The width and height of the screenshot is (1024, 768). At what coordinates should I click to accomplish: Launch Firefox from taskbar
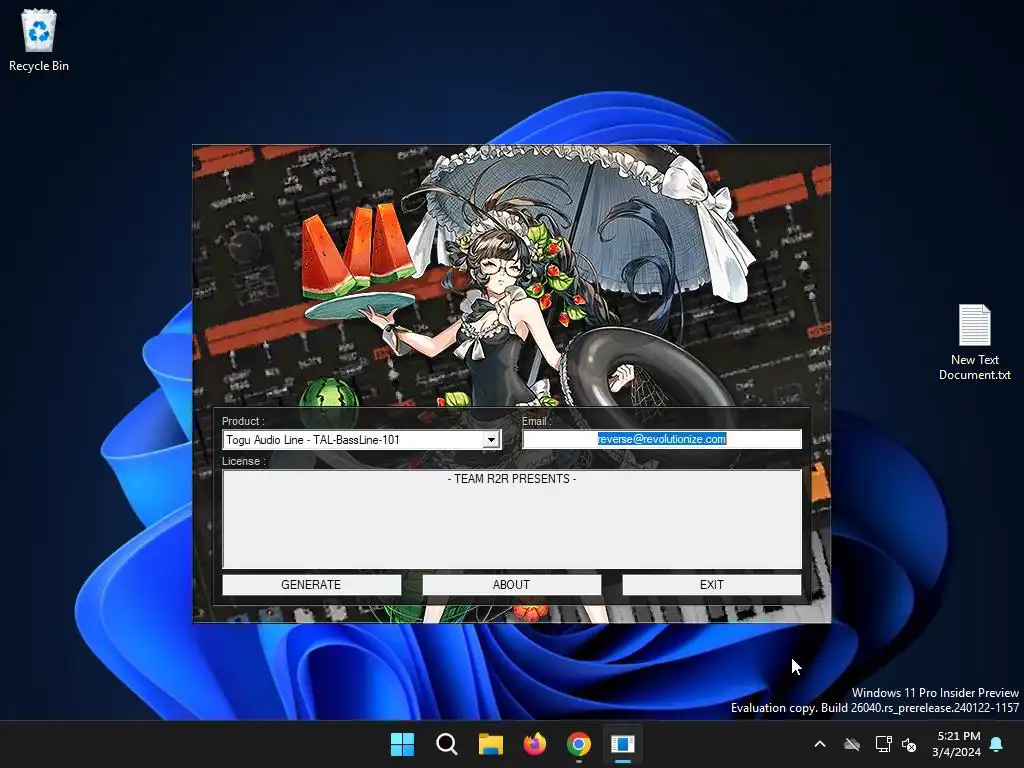pyautogui.click(x=535, y=744)
